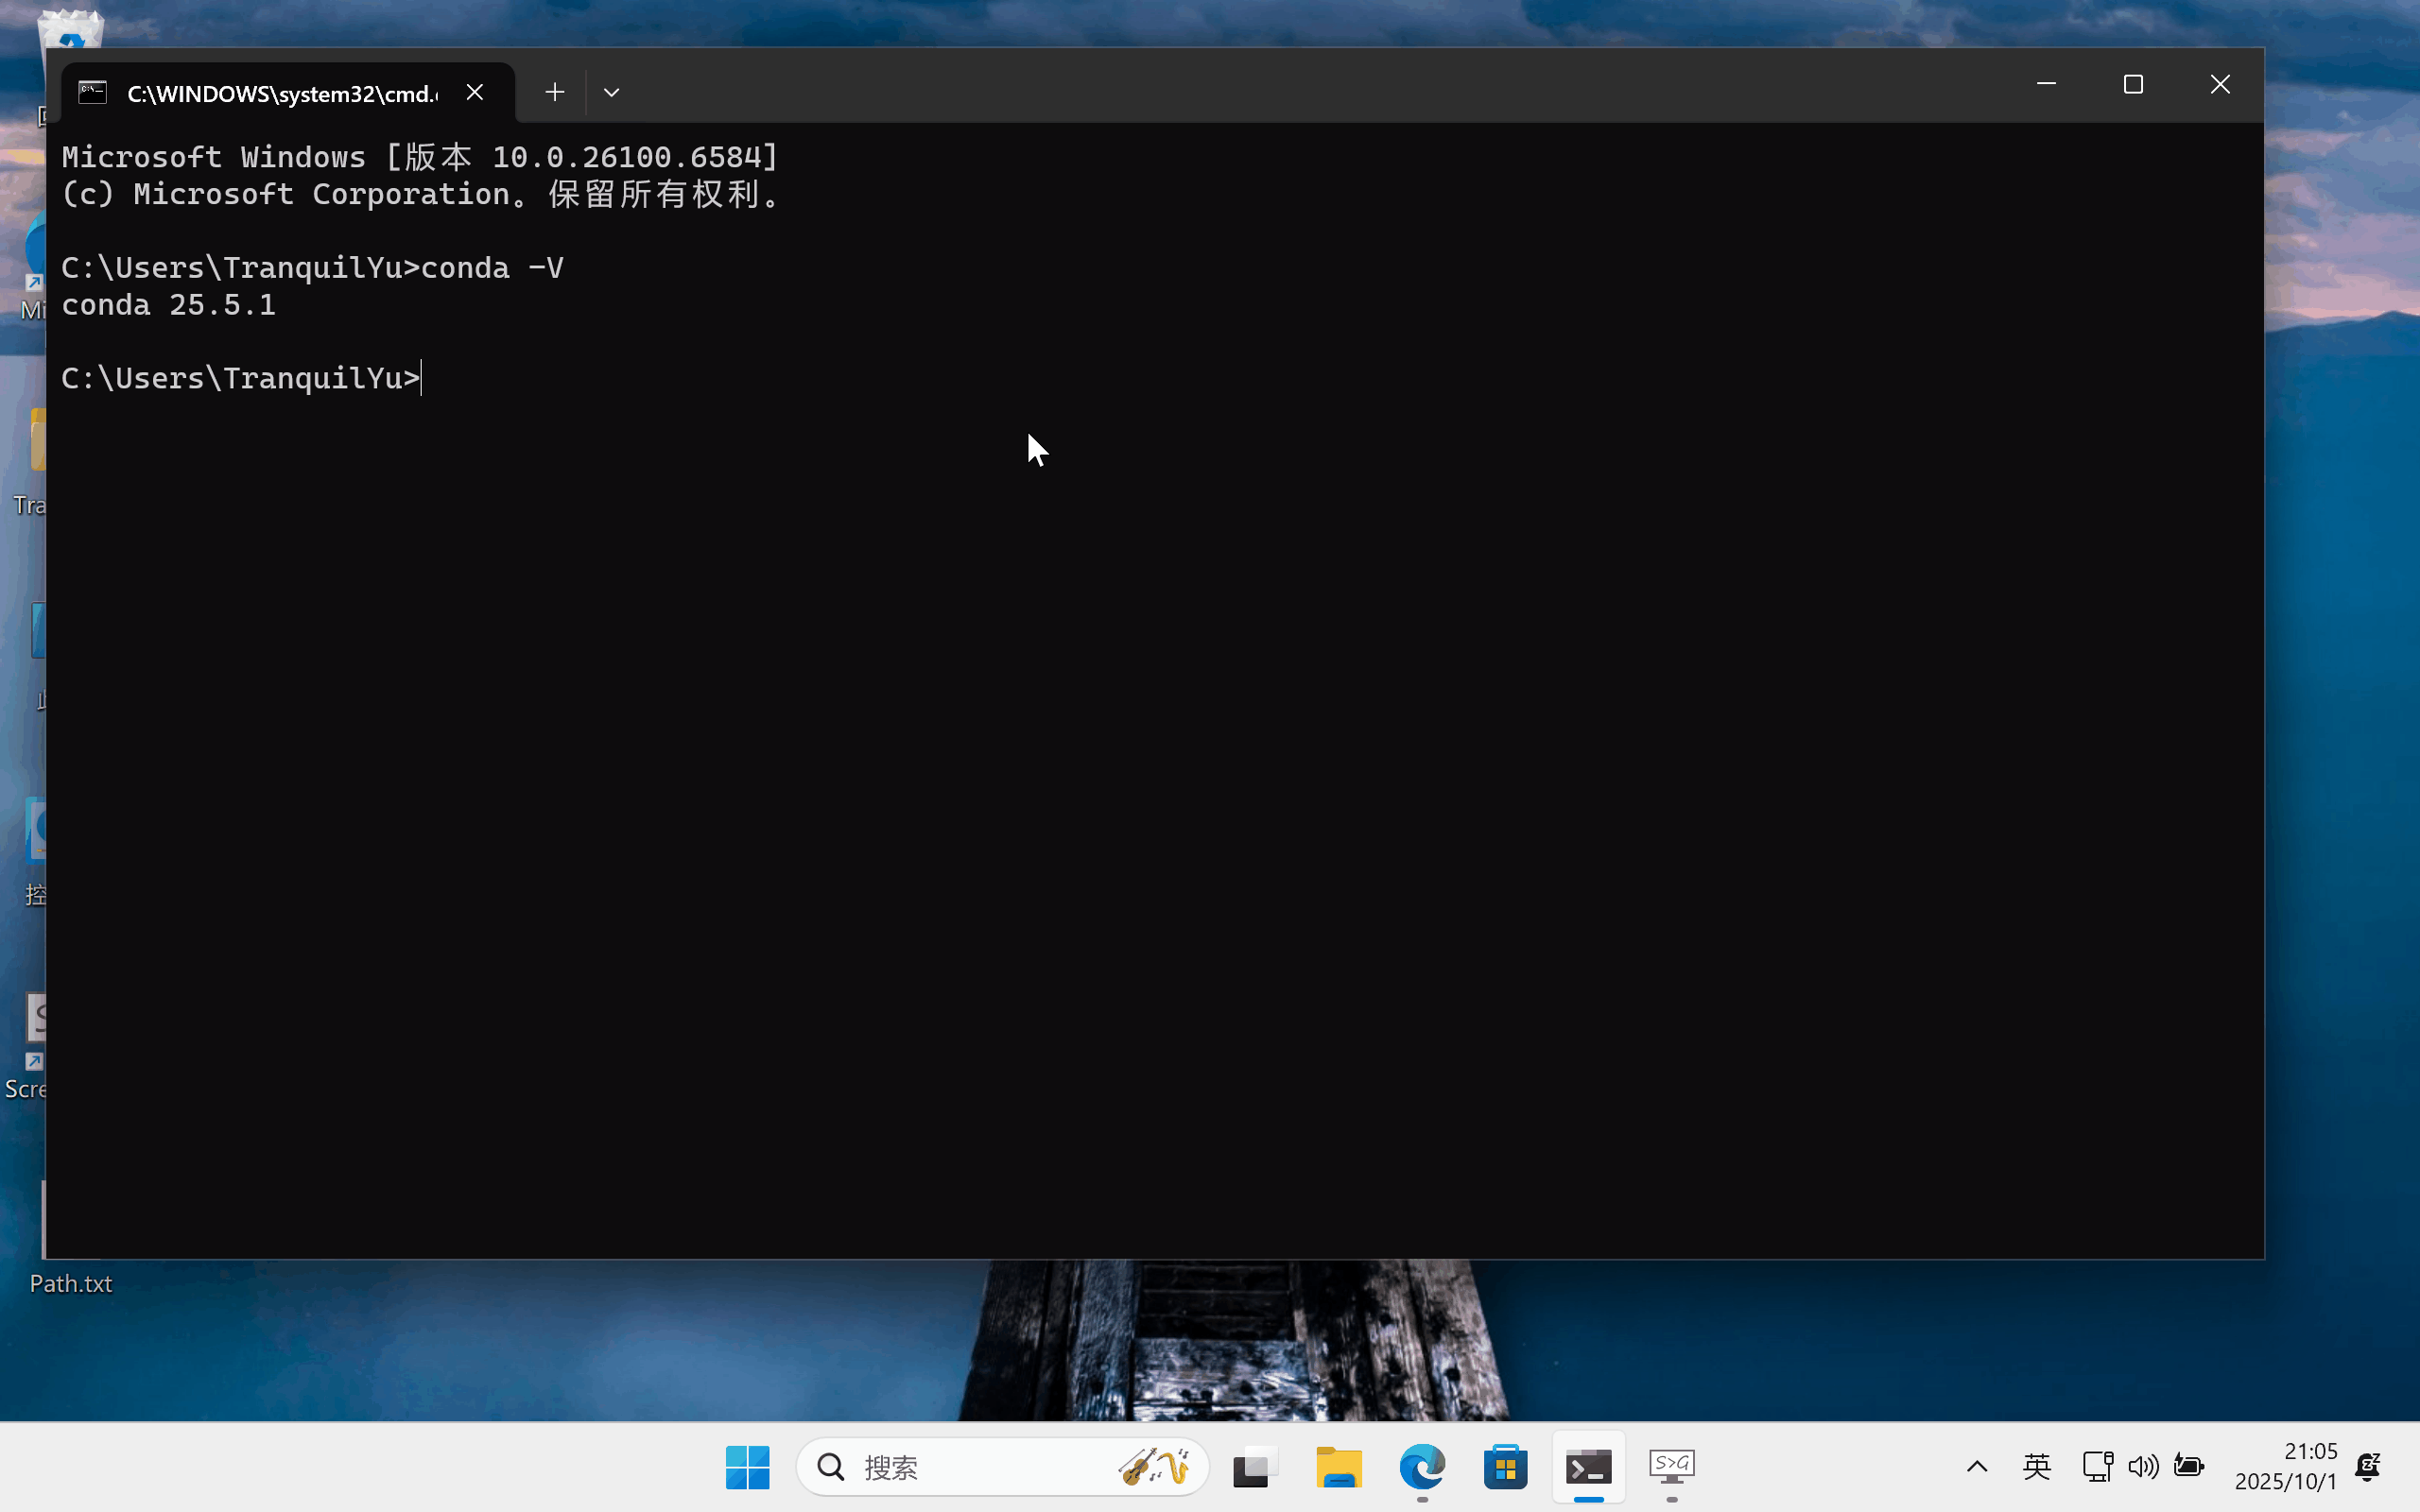This screenshot has width=2420, height=1512.
Task: Click the battery status icon
Action: 2189,1467
